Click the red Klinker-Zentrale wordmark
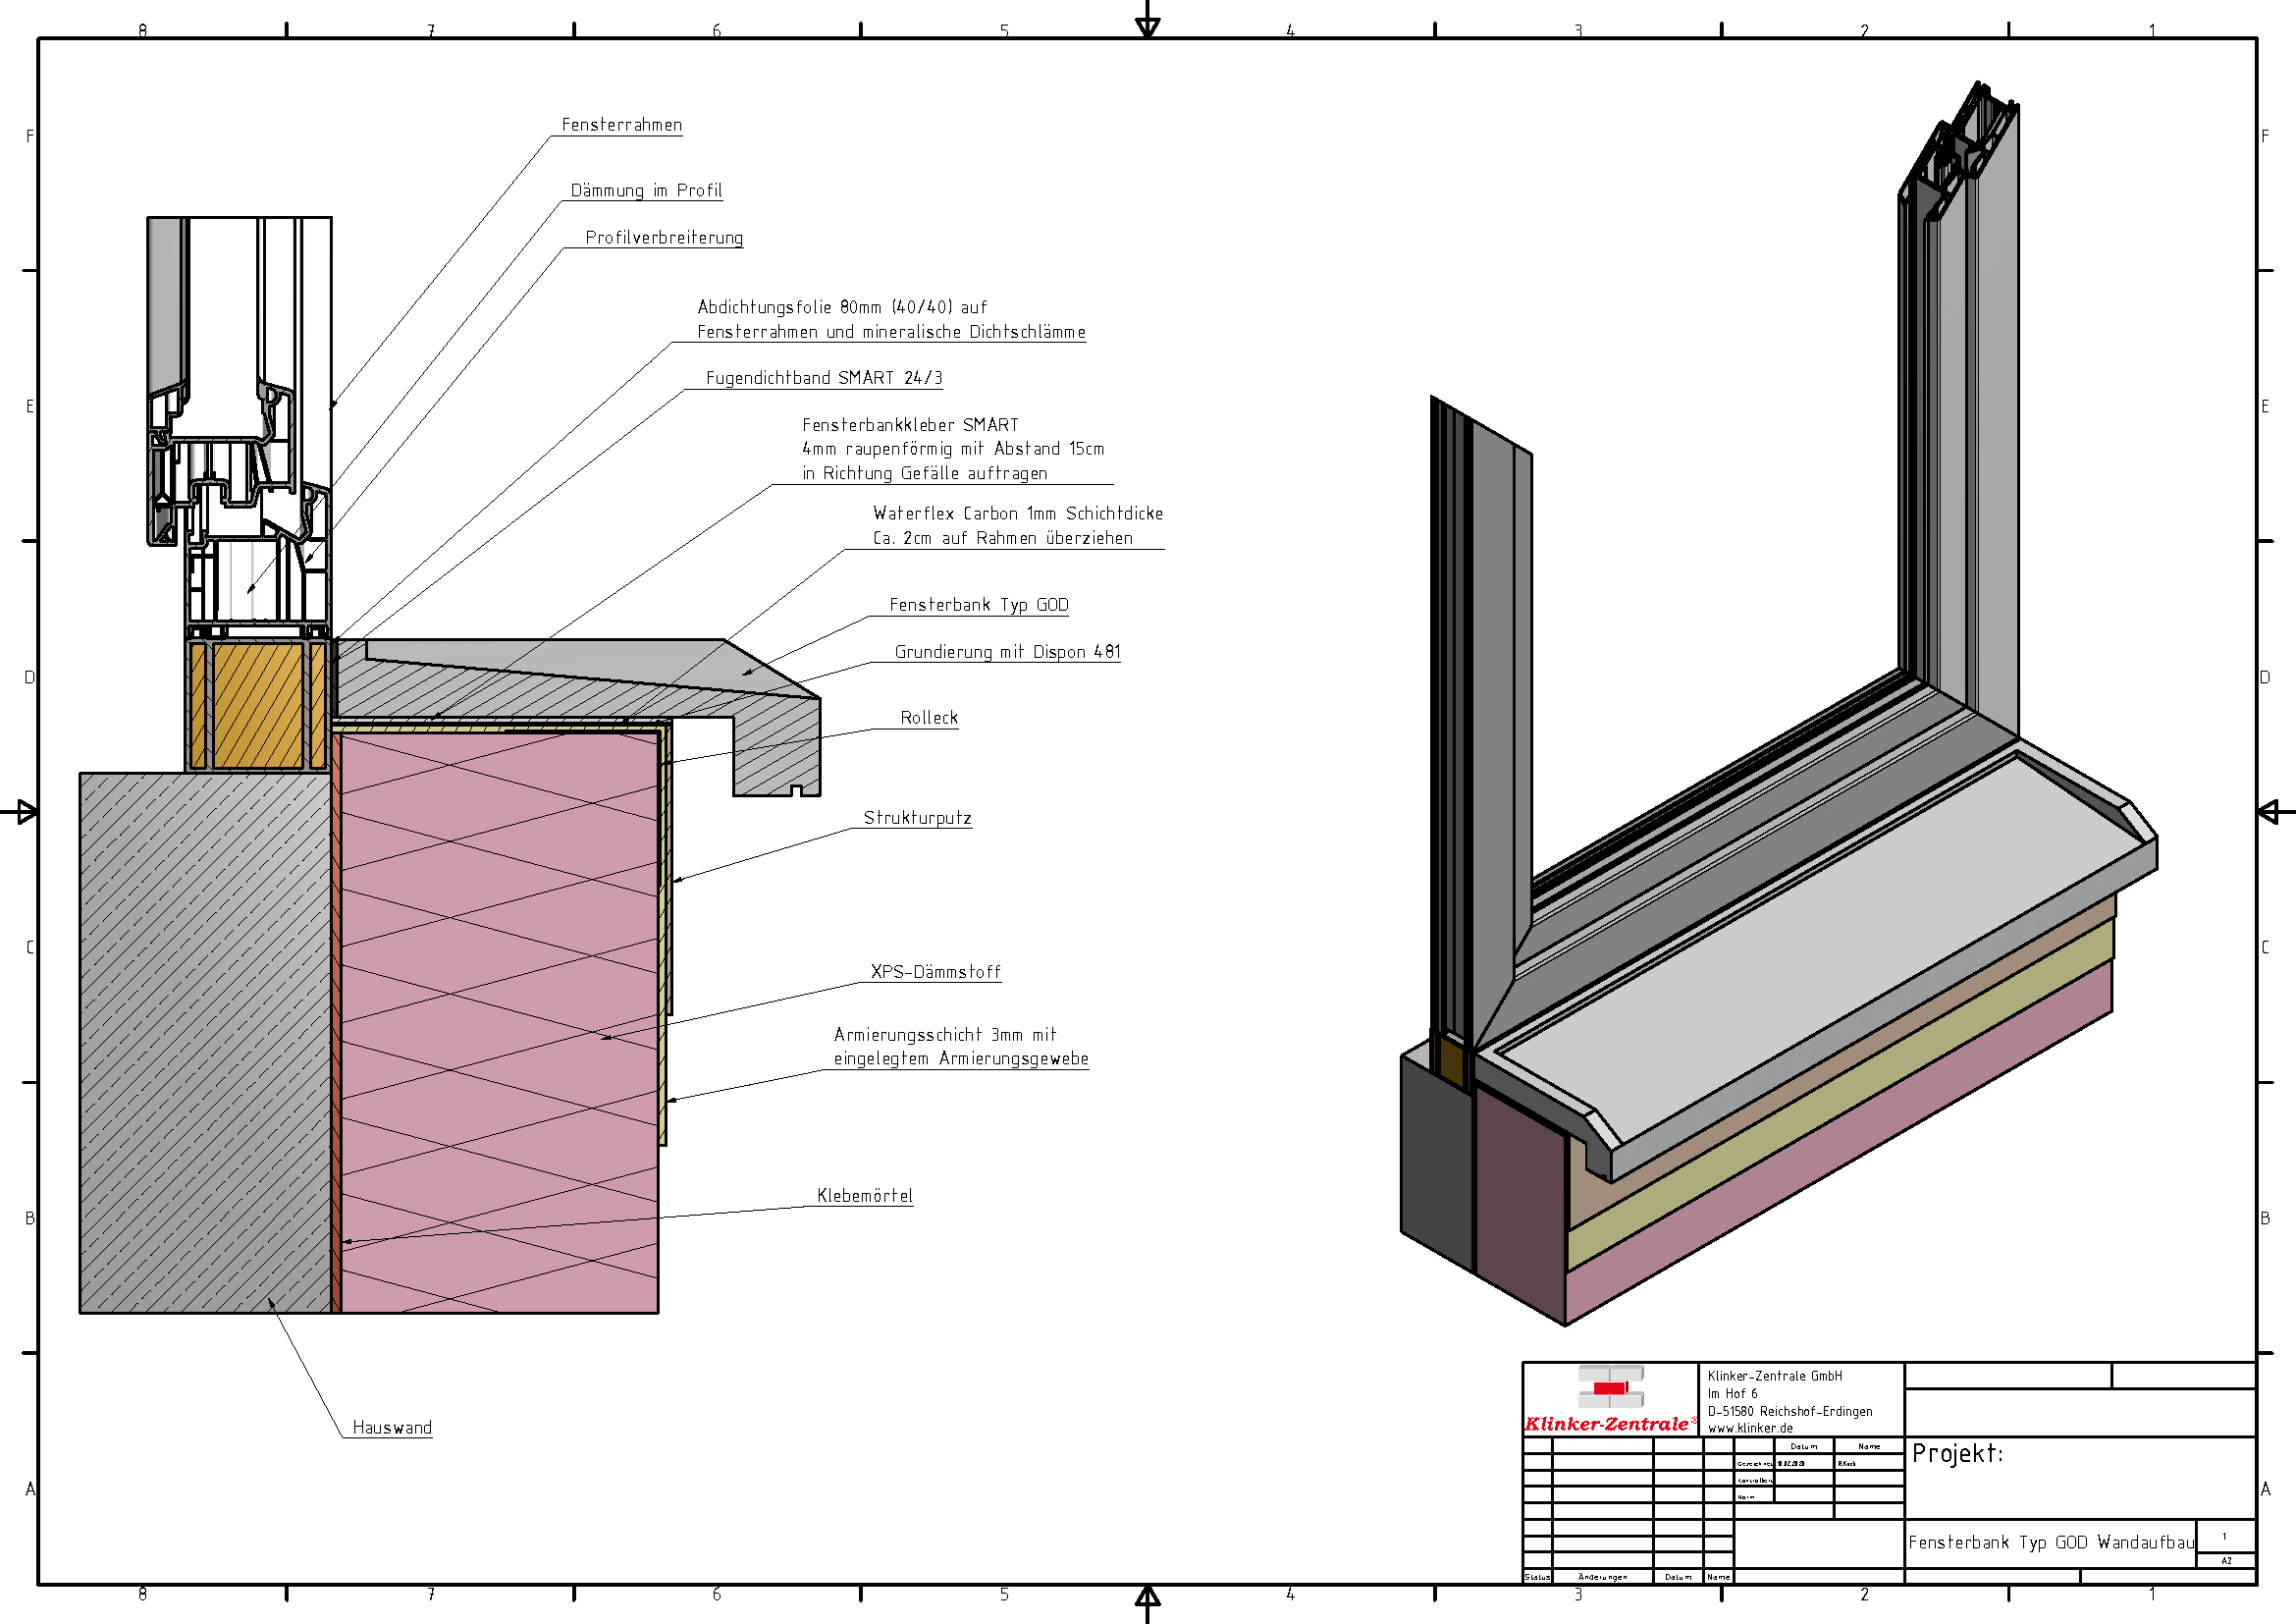2296x1624 pixels. (x=1610, y=1424)
